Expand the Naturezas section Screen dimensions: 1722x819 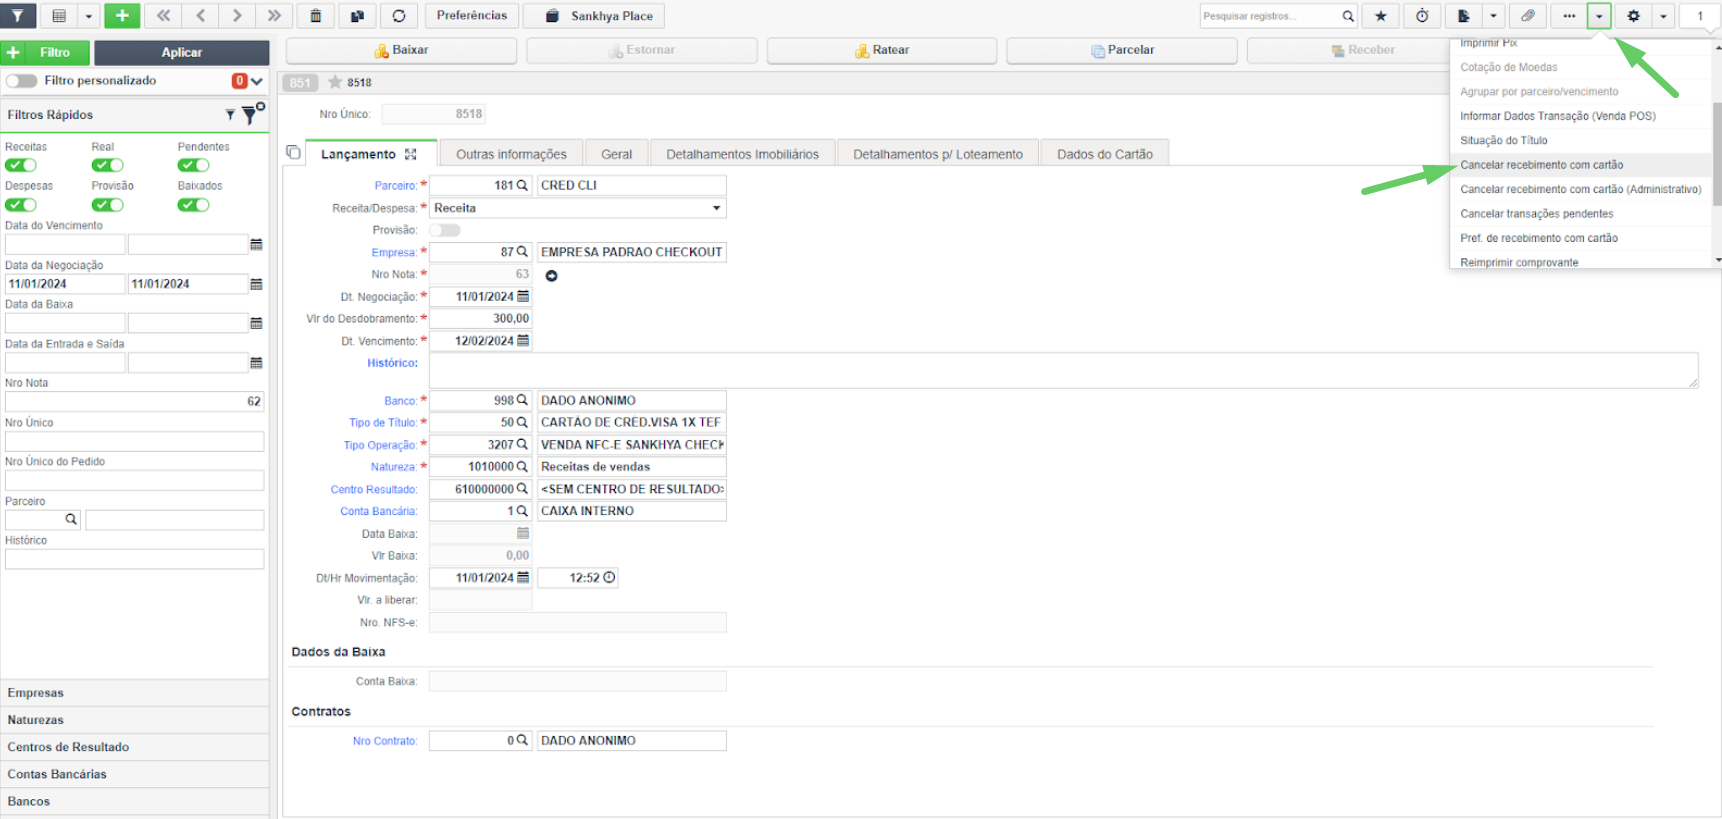[x=135, y=720]
